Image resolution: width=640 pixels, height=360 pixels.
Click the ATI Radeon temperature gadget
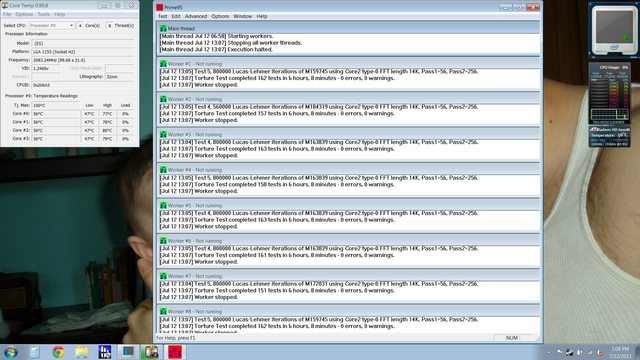[x=609, y=136]
